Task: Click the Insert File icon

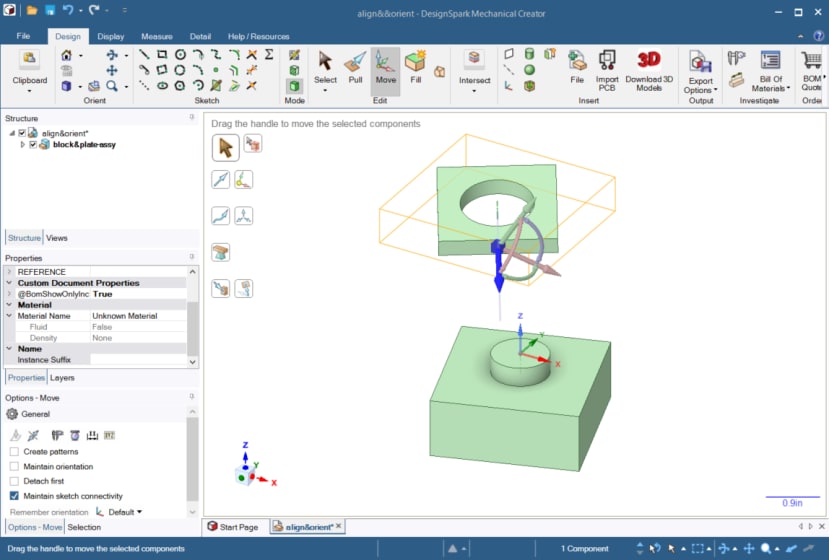Action: pyautogui.click(x=577, y=68)
